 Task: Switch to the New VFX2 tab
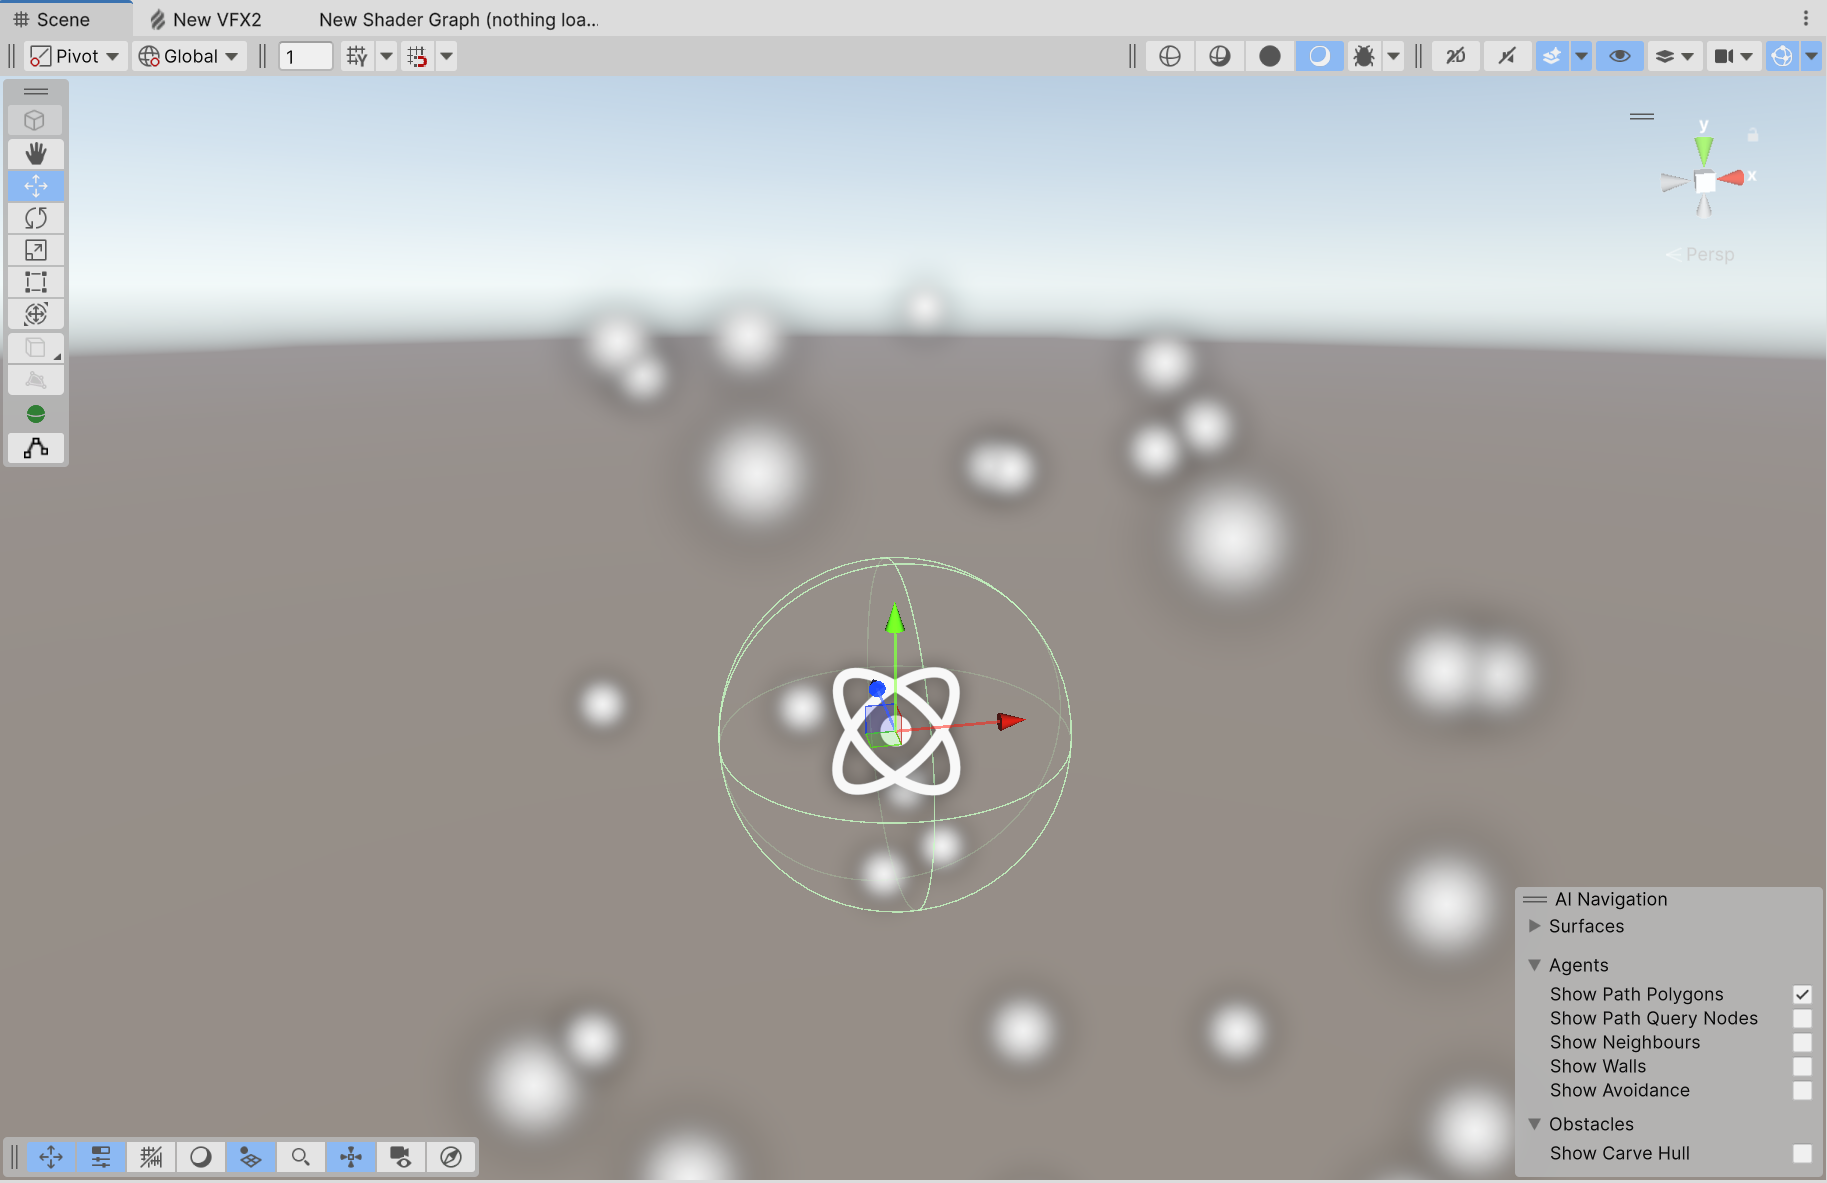(206, 19)
